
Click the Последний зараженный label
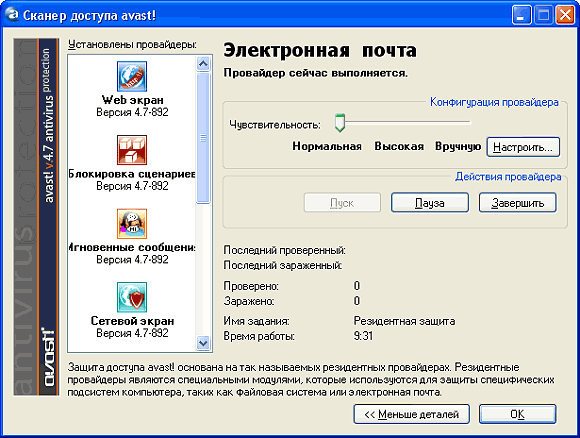pyautogui.click(x=283, y=265)
